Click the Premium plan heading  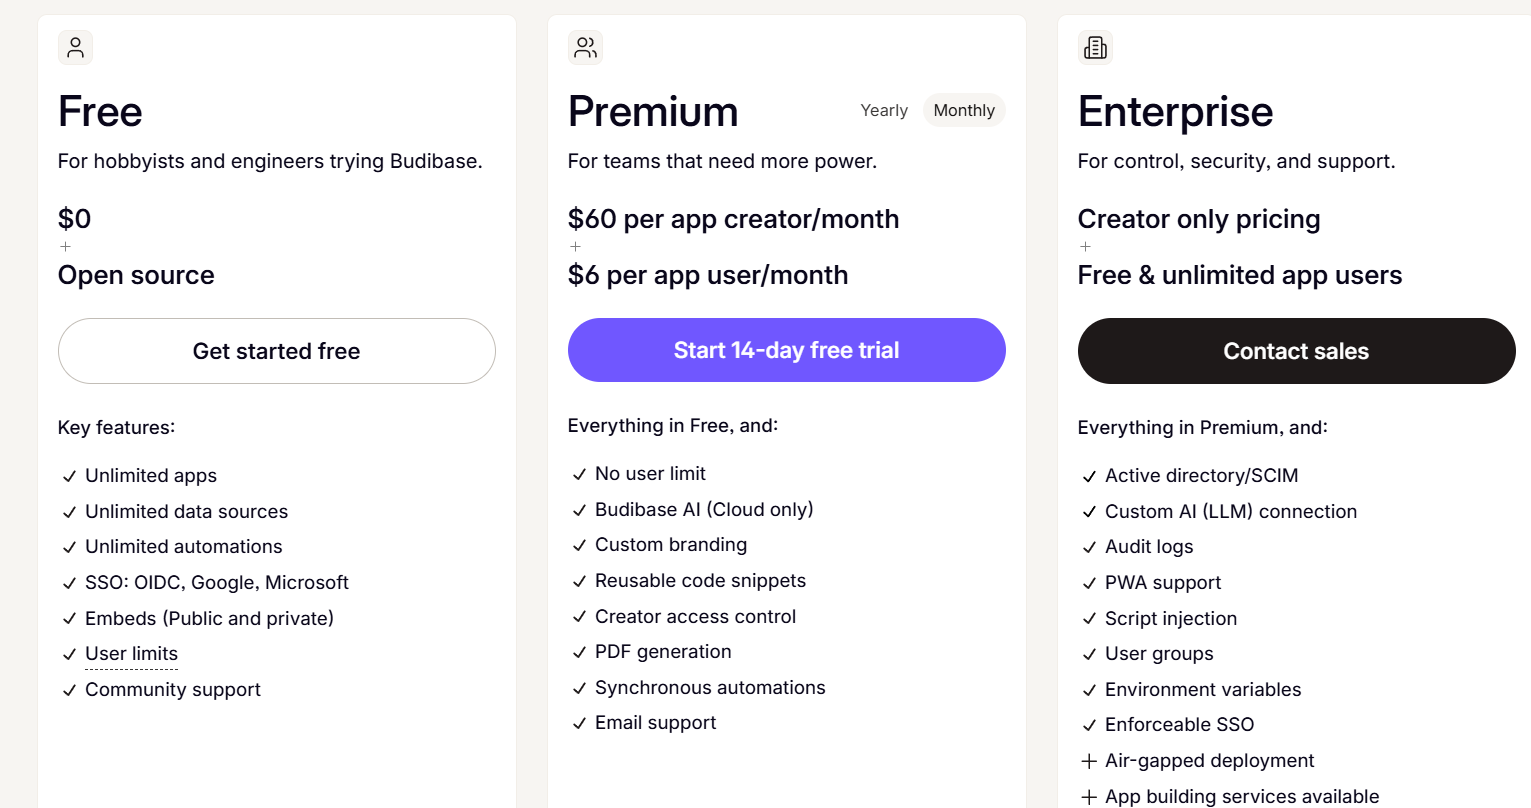click(653, 112)
